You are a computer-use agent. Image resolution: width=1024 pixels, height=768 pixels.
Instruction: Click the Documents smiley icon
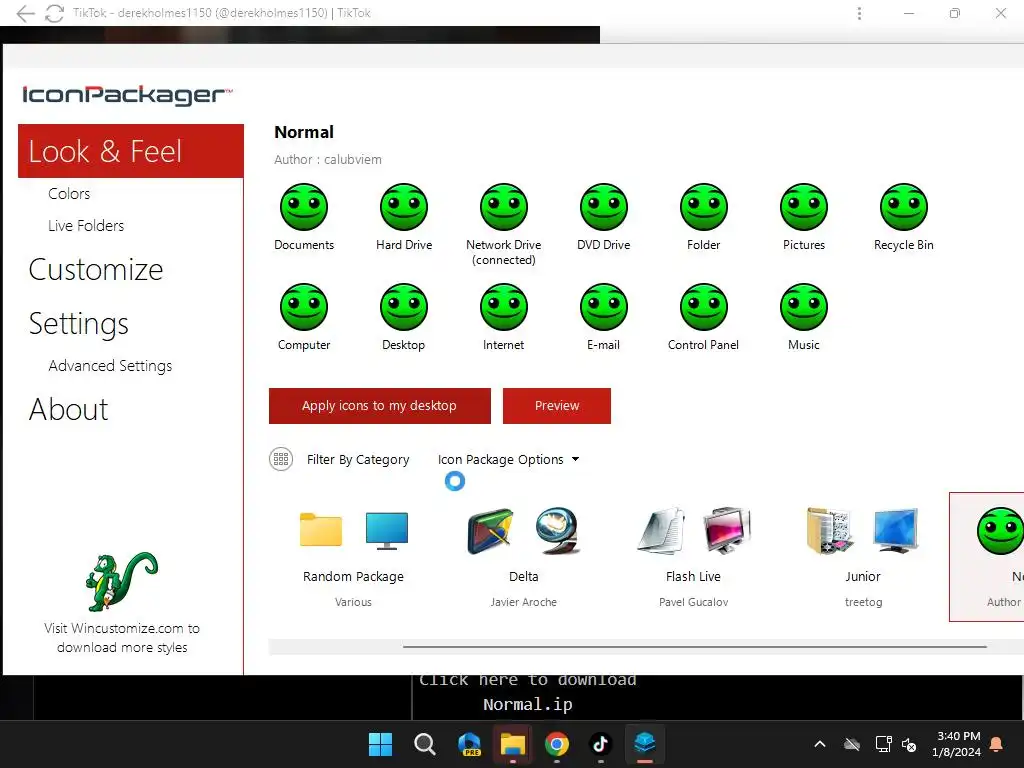(304, 207)
